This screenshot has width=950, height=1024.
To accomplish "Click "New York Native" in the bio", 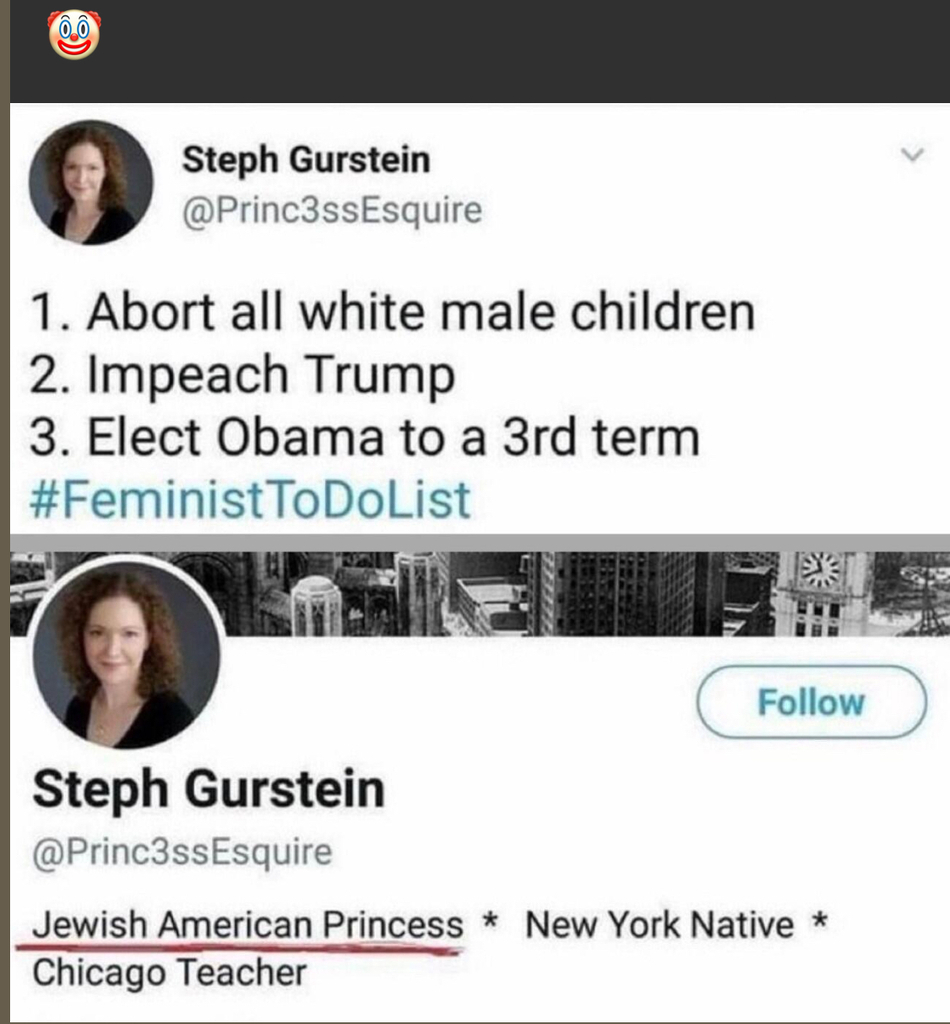I will pos(659,924).
